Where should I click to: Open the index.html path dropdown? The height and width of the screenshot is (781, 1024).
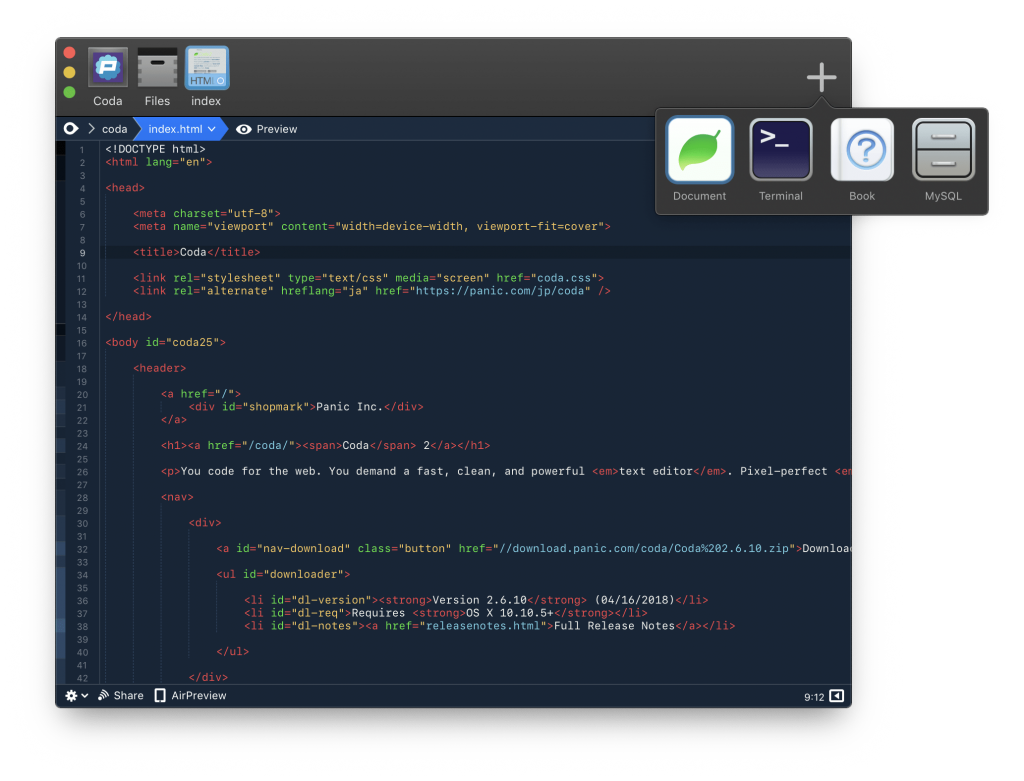[182, 129]
